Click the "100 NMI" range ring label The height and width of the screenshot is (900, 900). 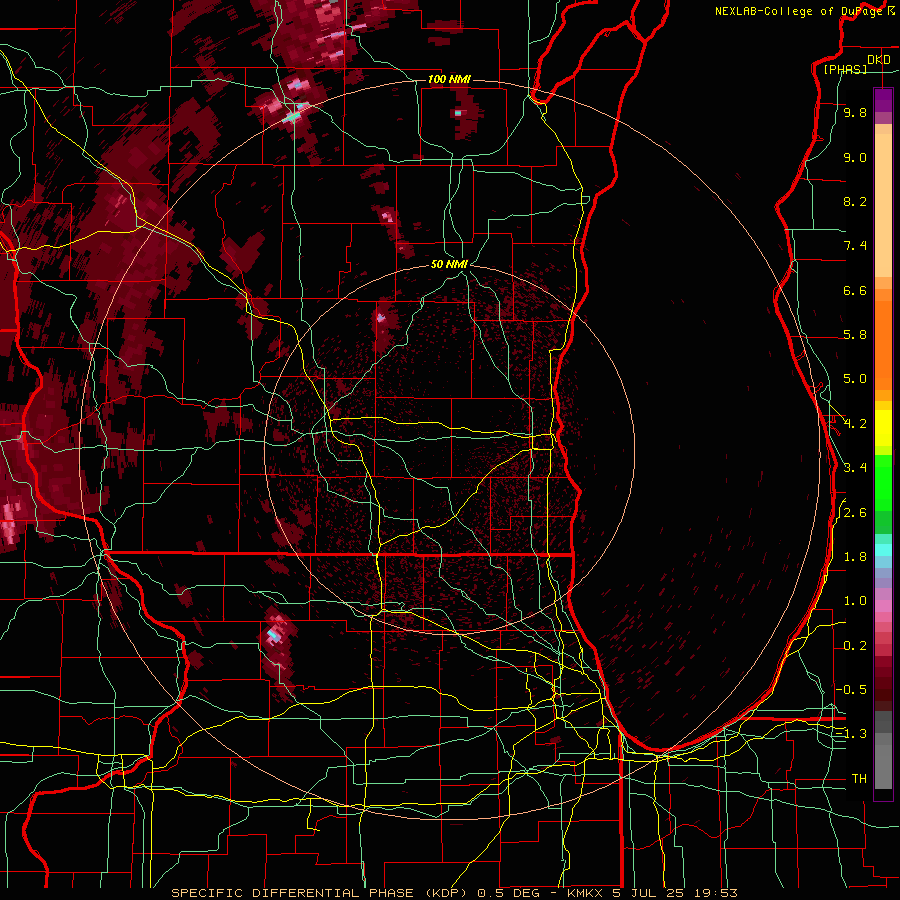(449, 79)
